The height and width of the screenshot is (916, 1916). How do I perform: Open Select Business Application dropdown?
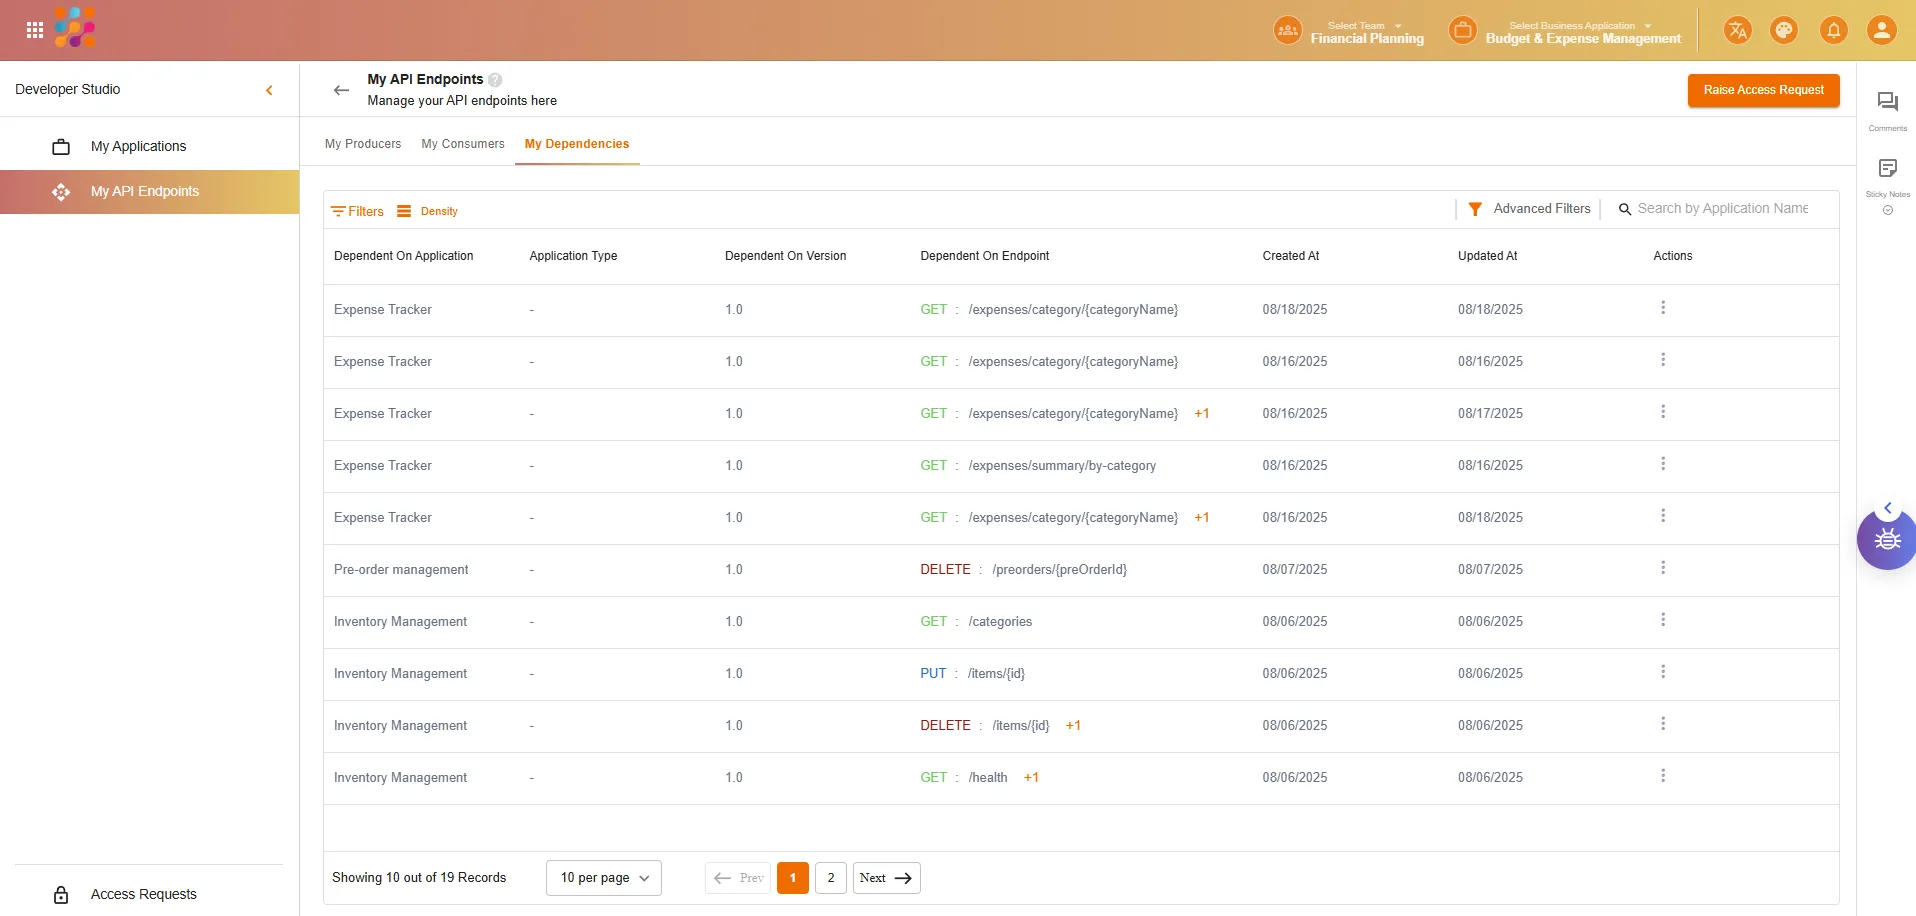1582,31
